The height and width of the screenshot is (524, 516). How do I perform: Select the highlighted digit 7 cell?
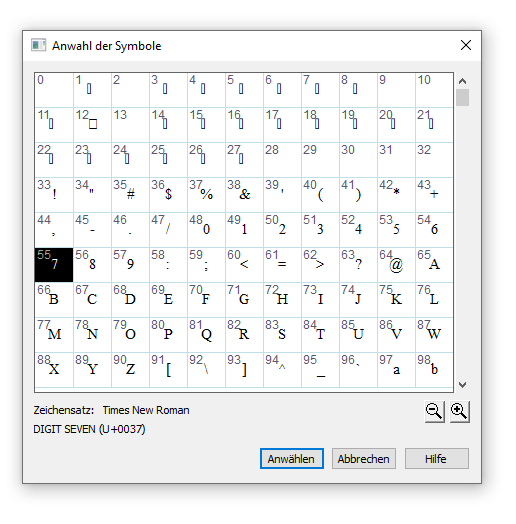coord(54,265)
